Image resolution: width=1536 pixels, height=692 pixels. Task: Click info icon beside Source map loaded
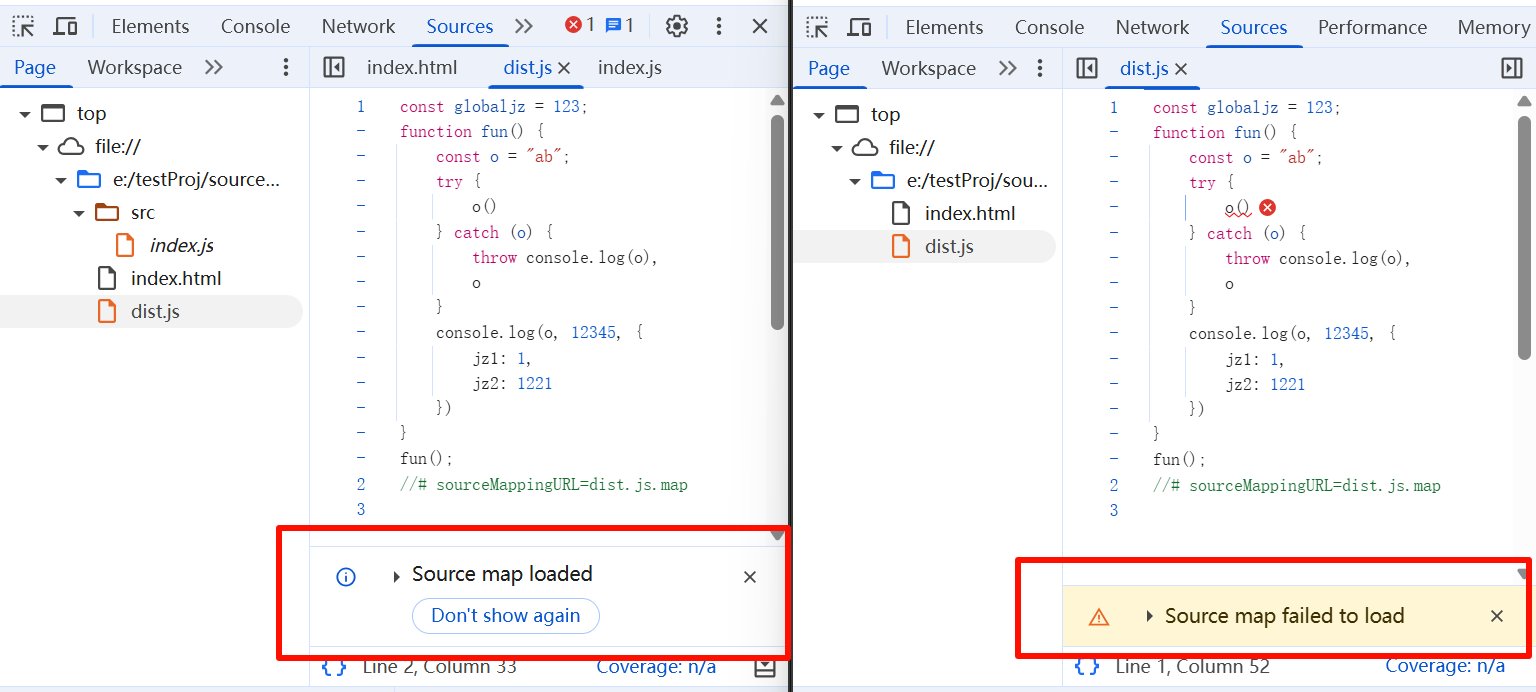pos(346,577)
